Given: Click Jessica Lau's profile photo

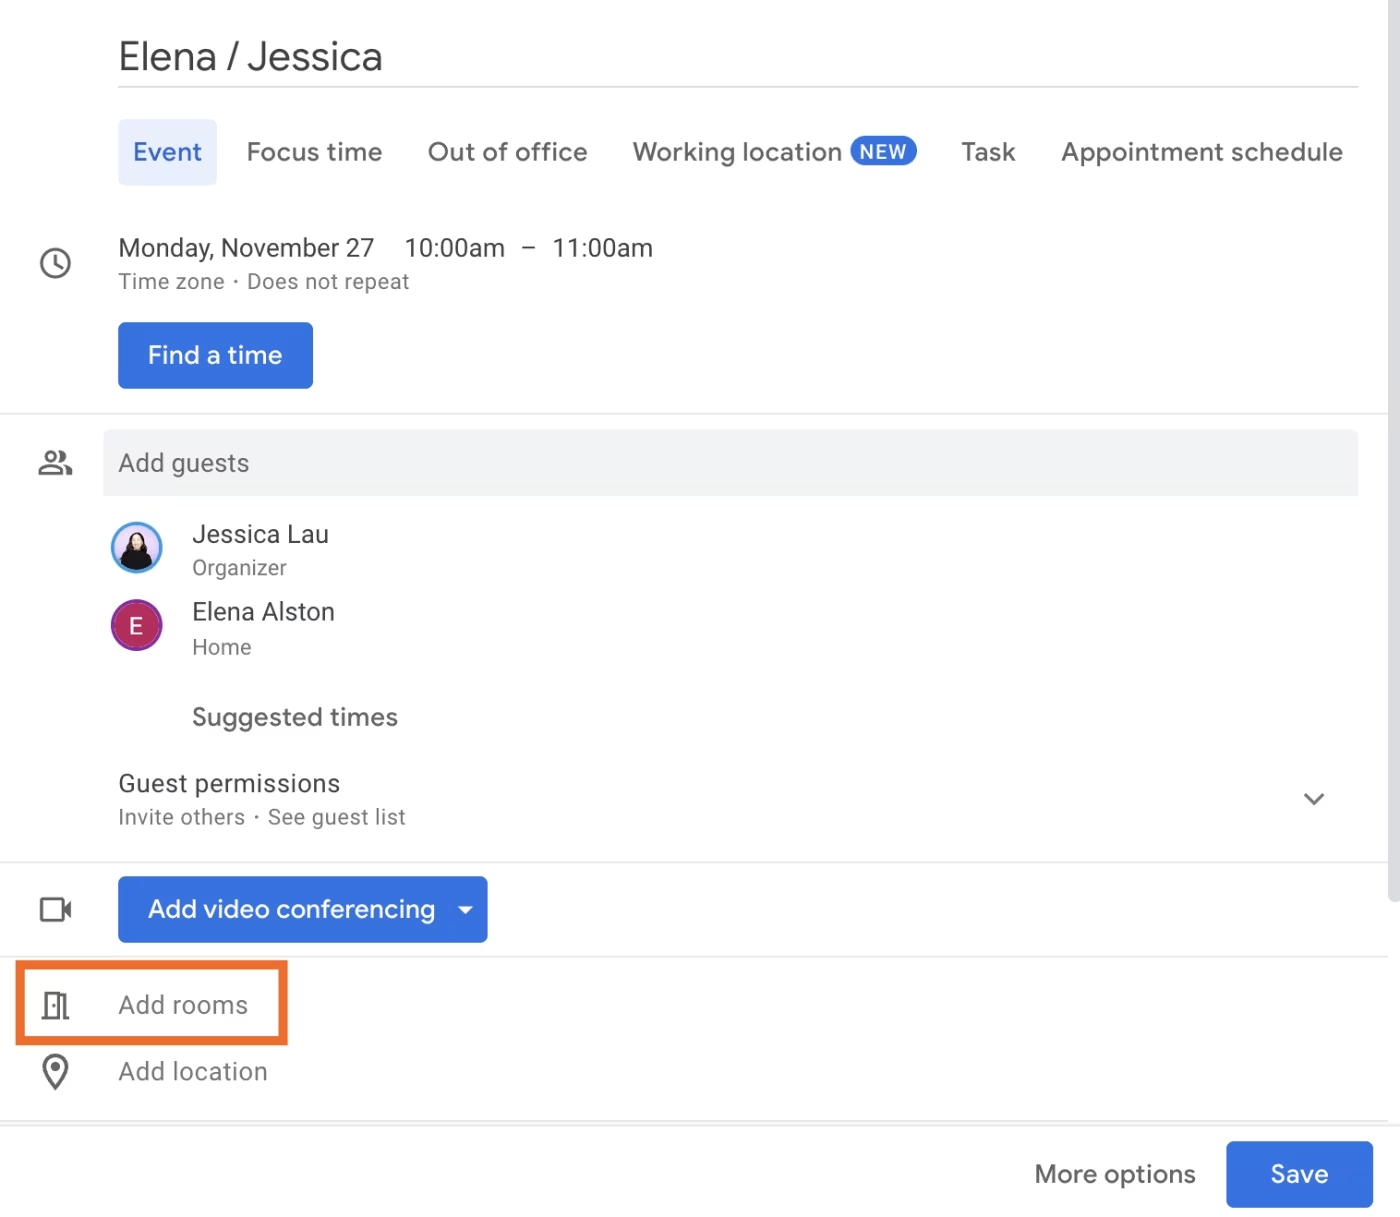Looking at the screenshot, I should click(137, 548).
